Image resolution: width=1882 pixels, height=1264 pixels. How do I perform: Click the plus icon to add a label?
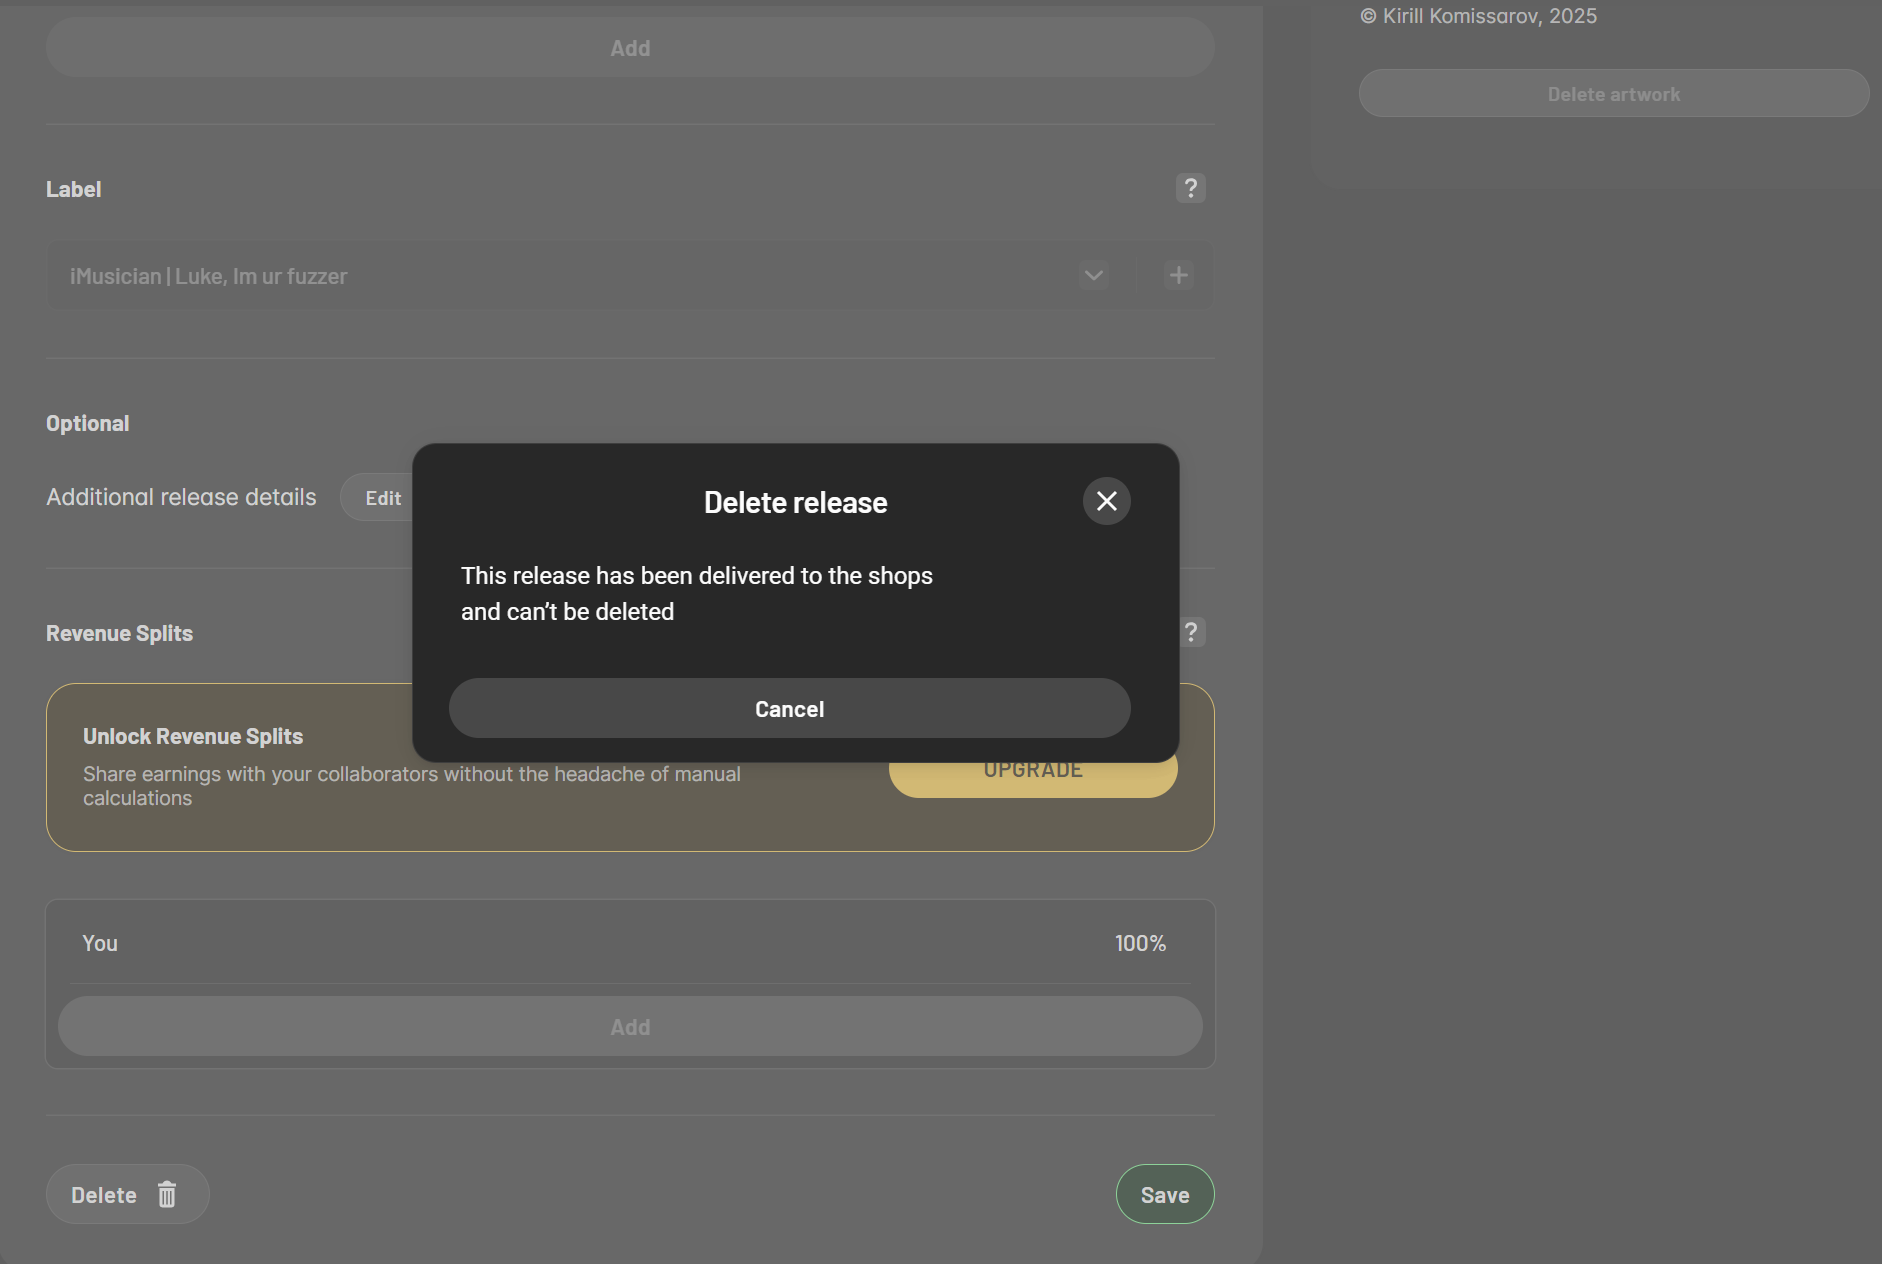point(1178,275)
